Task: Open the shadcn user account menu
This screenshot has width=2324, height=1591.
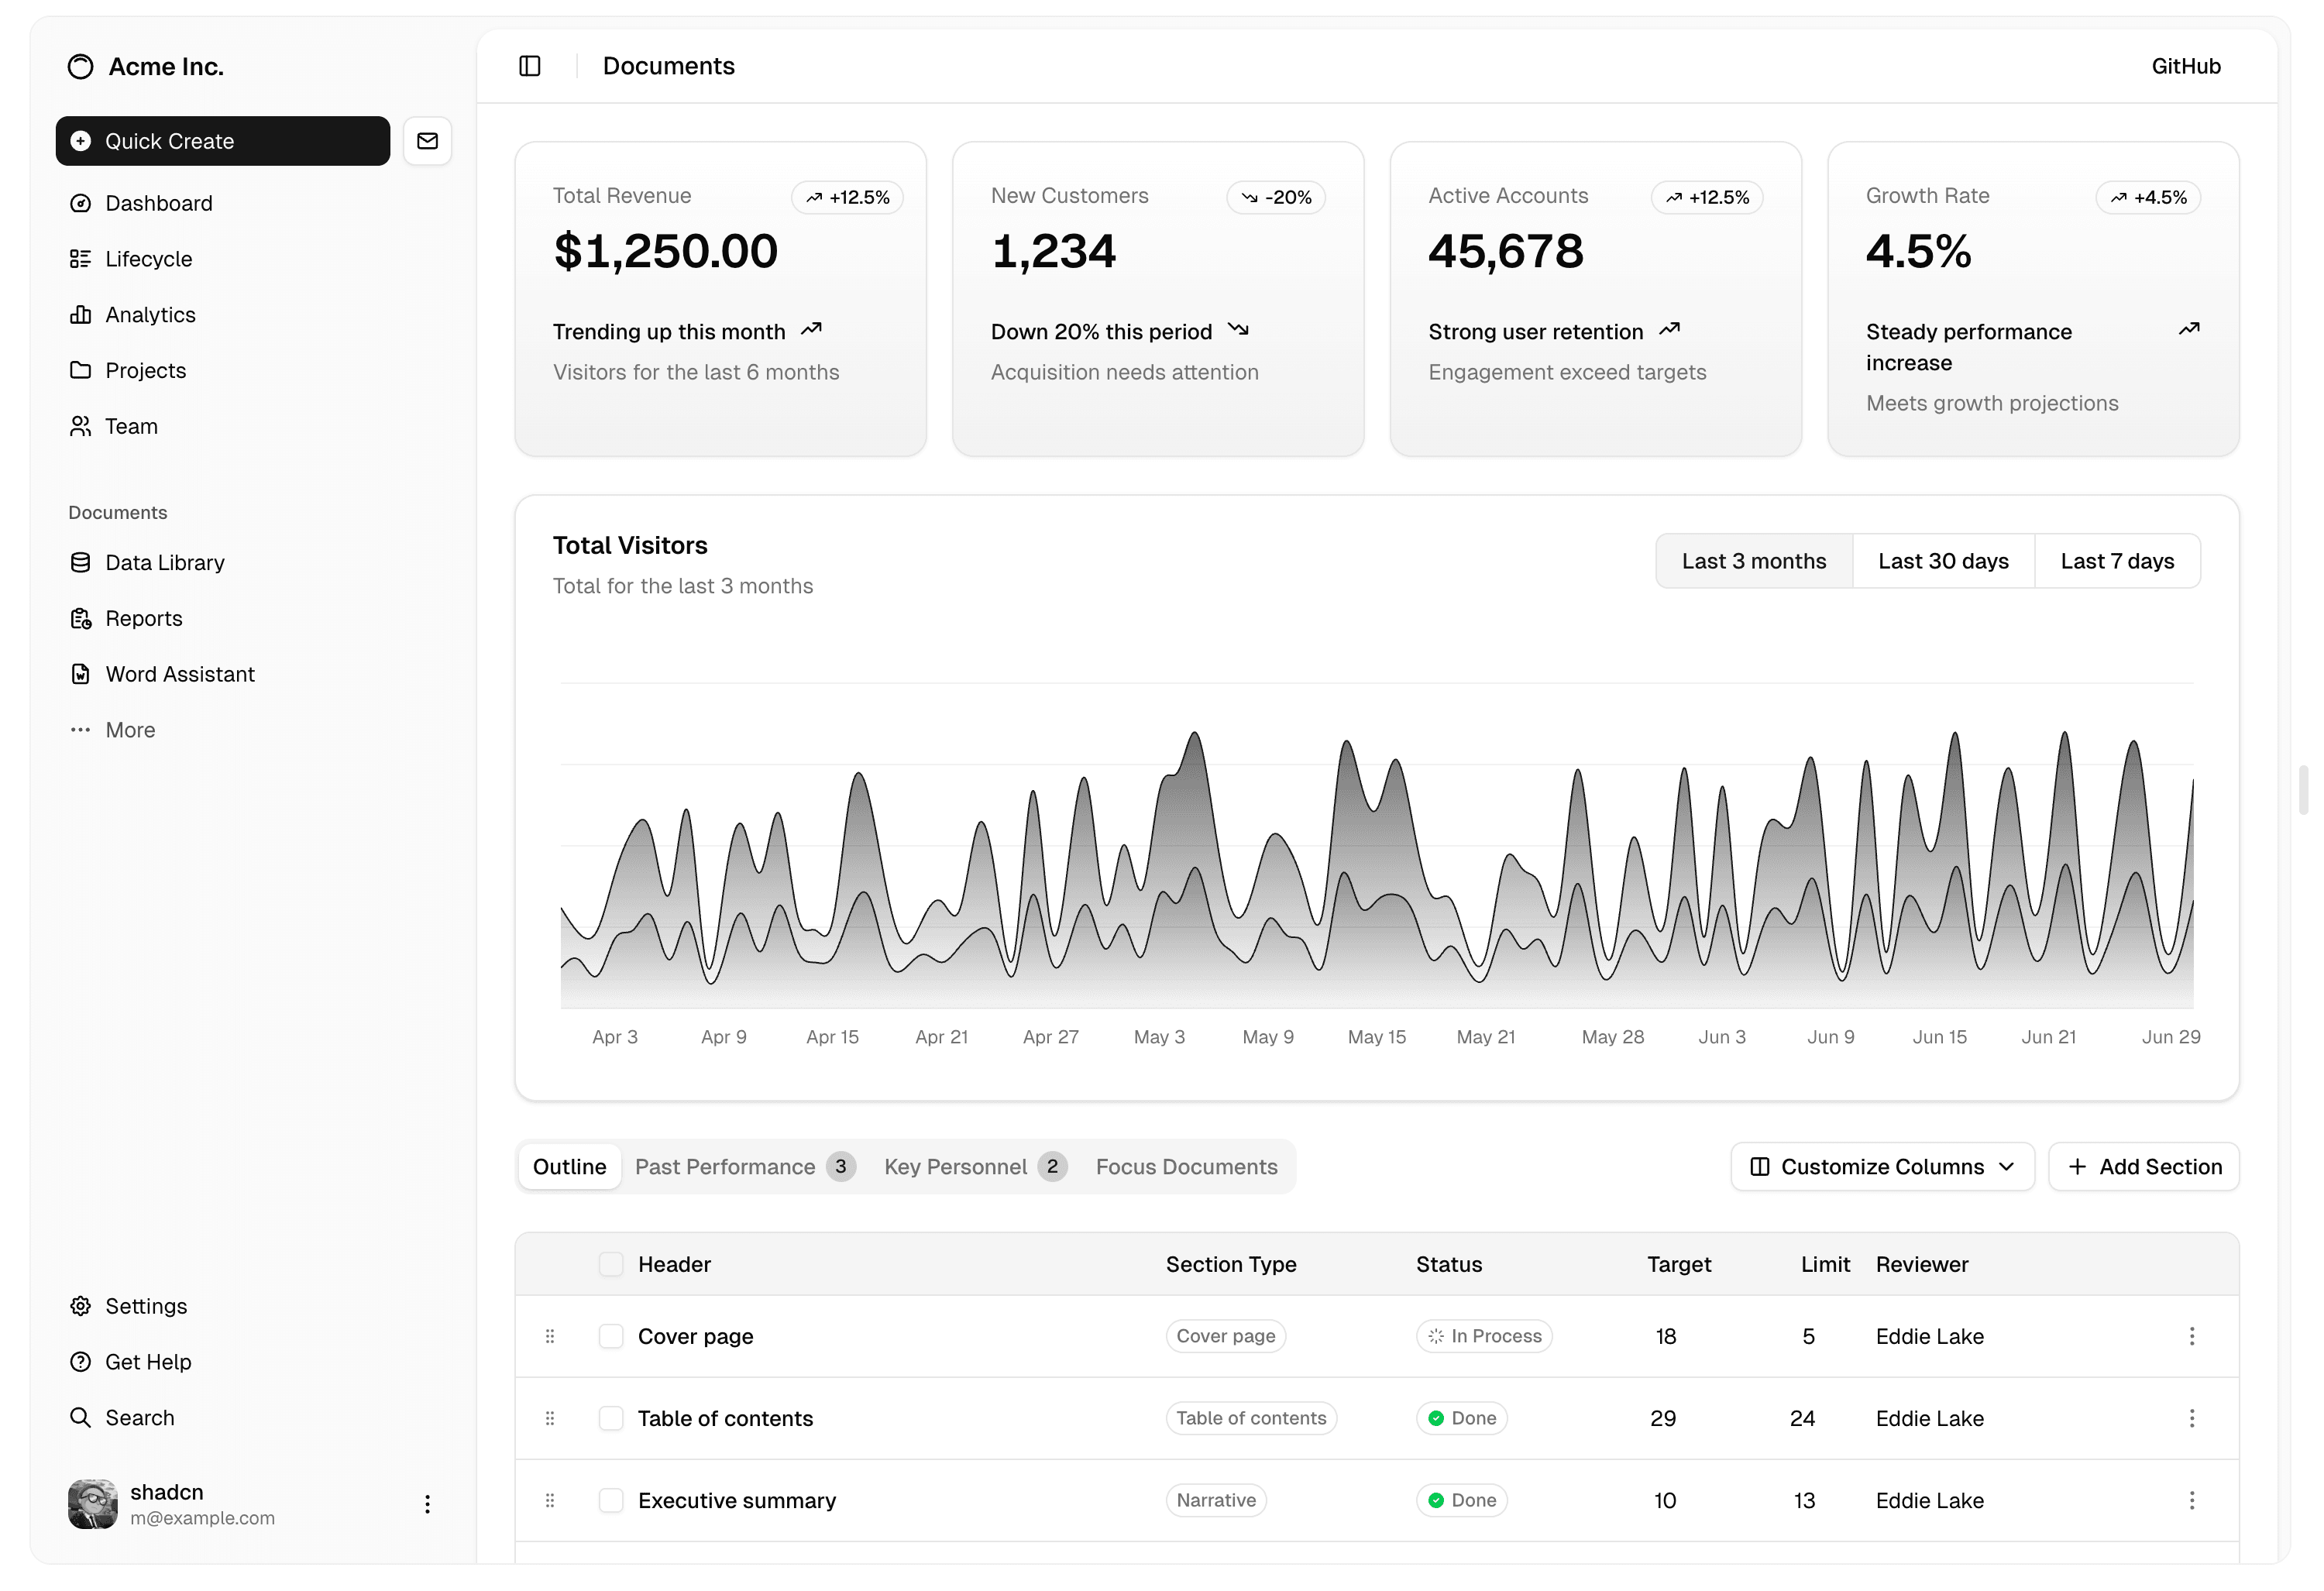Action: pyautogui.click(x=254, y=1505)
